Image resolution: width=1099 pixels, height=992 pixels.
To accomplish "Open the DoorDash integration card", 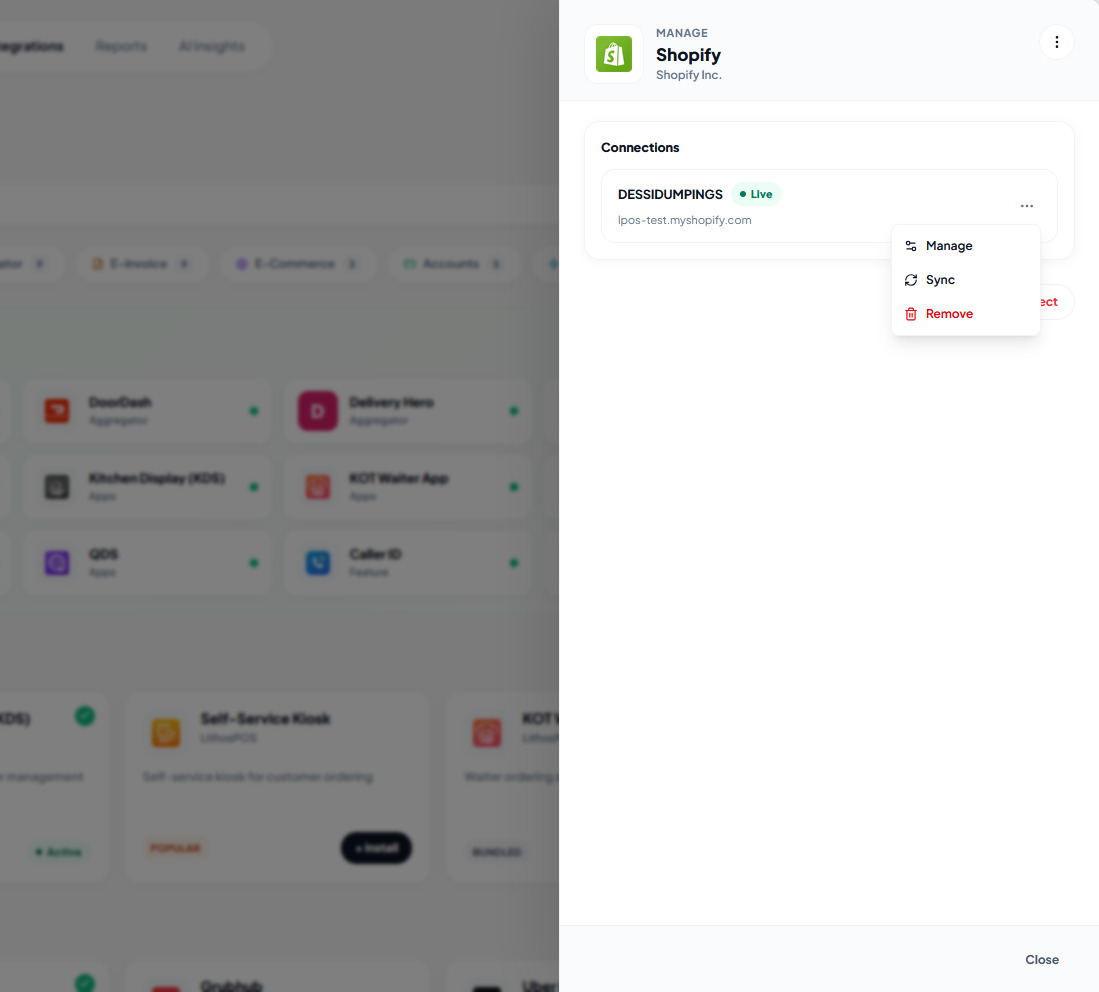I will (147, 411).
